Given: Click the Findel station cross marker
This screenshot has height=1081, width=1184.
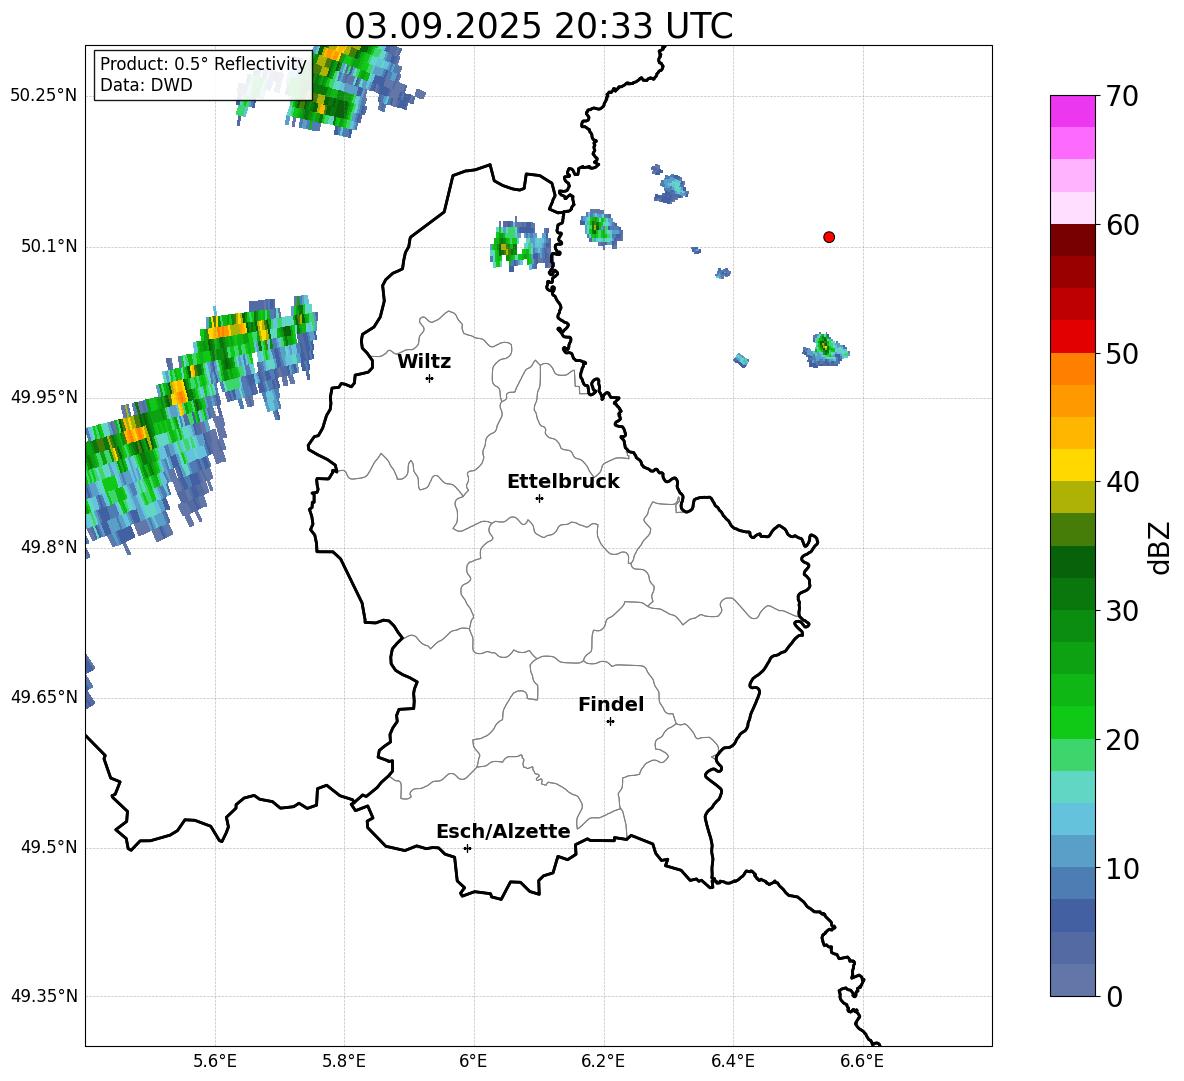Looking at the screenshot, I should tap(610, 721).
